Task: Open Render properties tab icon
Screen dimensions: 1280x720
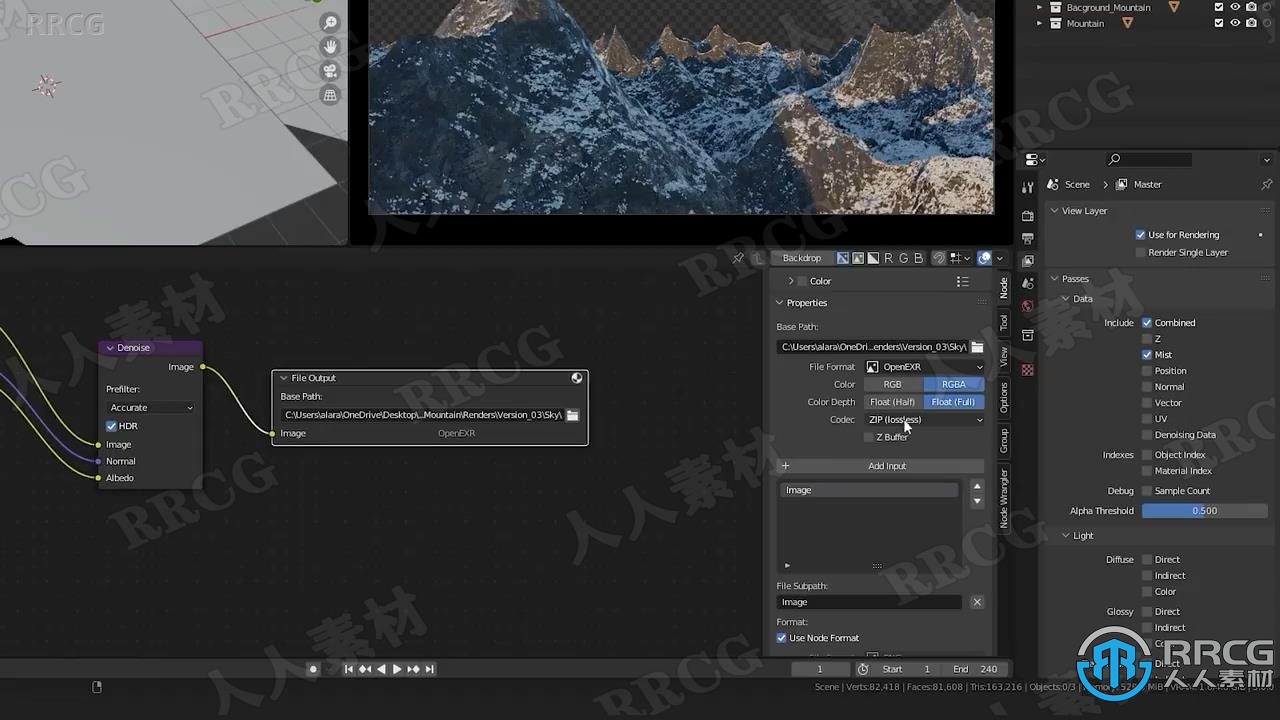Action: click(x=1027, y=215)
